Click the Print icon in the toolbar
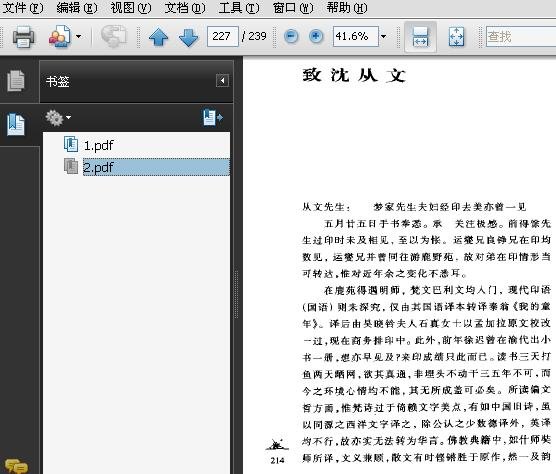 point(23,37)
